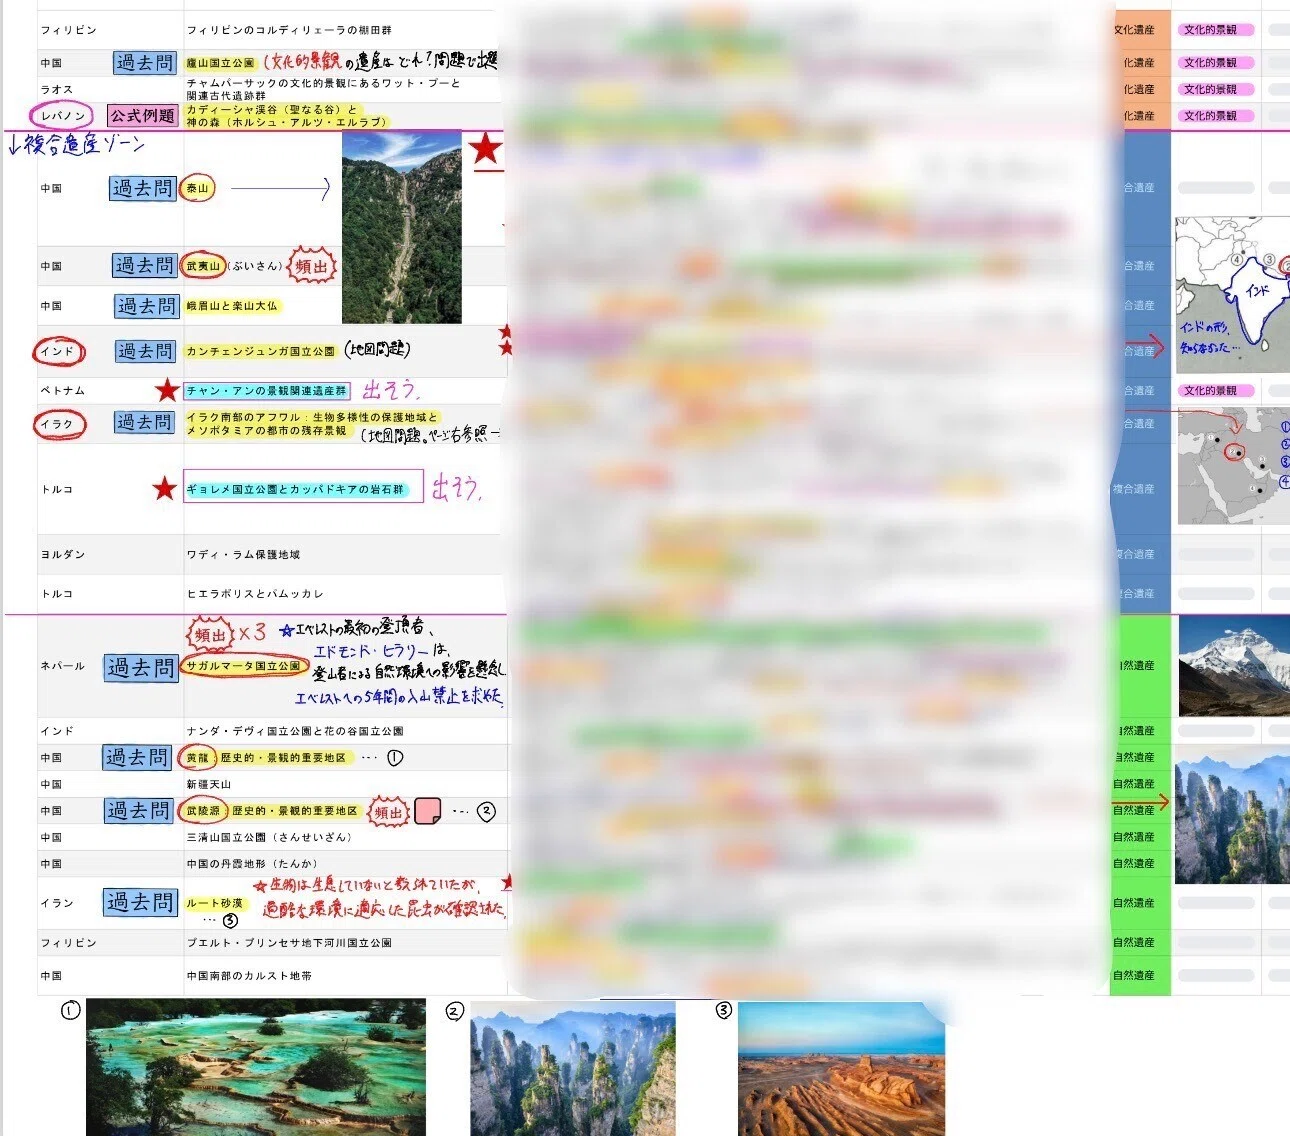Image resolution: width=1290 pixels, height=1136 pixels.
Task: Select circled cell 武夷山
Action: (204, 265)
